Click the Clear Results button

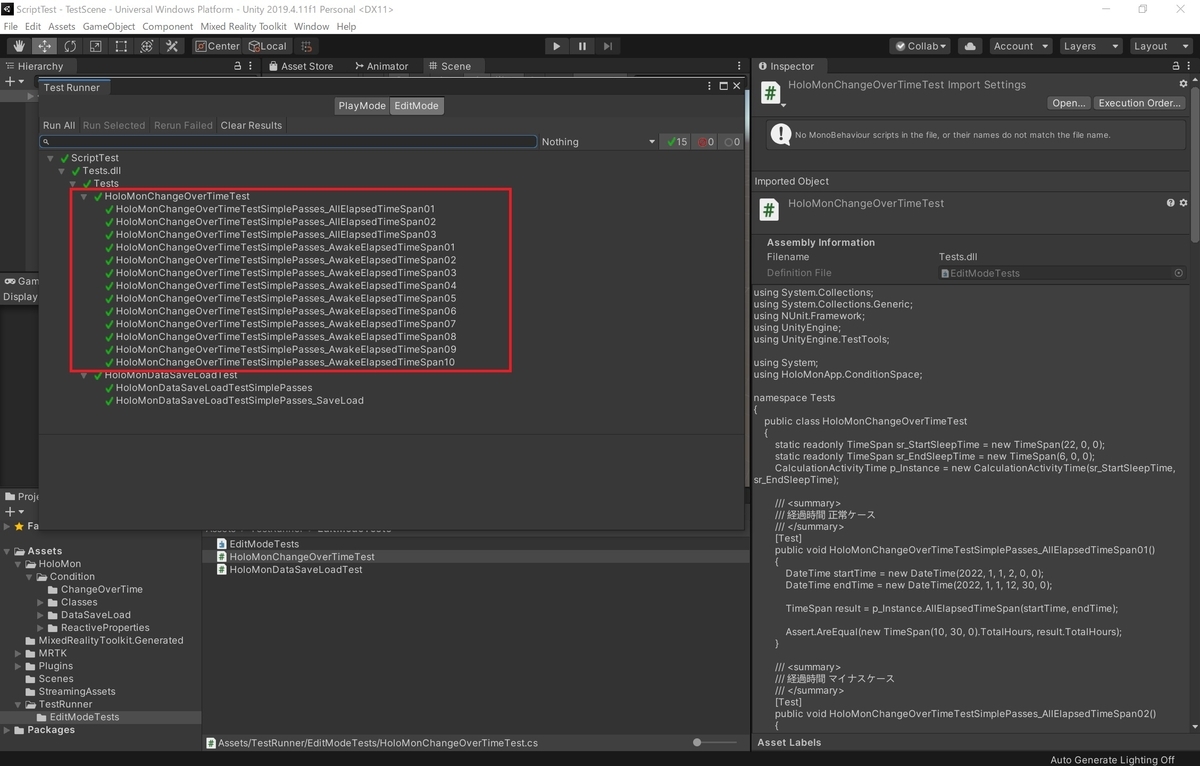[251, 125]
